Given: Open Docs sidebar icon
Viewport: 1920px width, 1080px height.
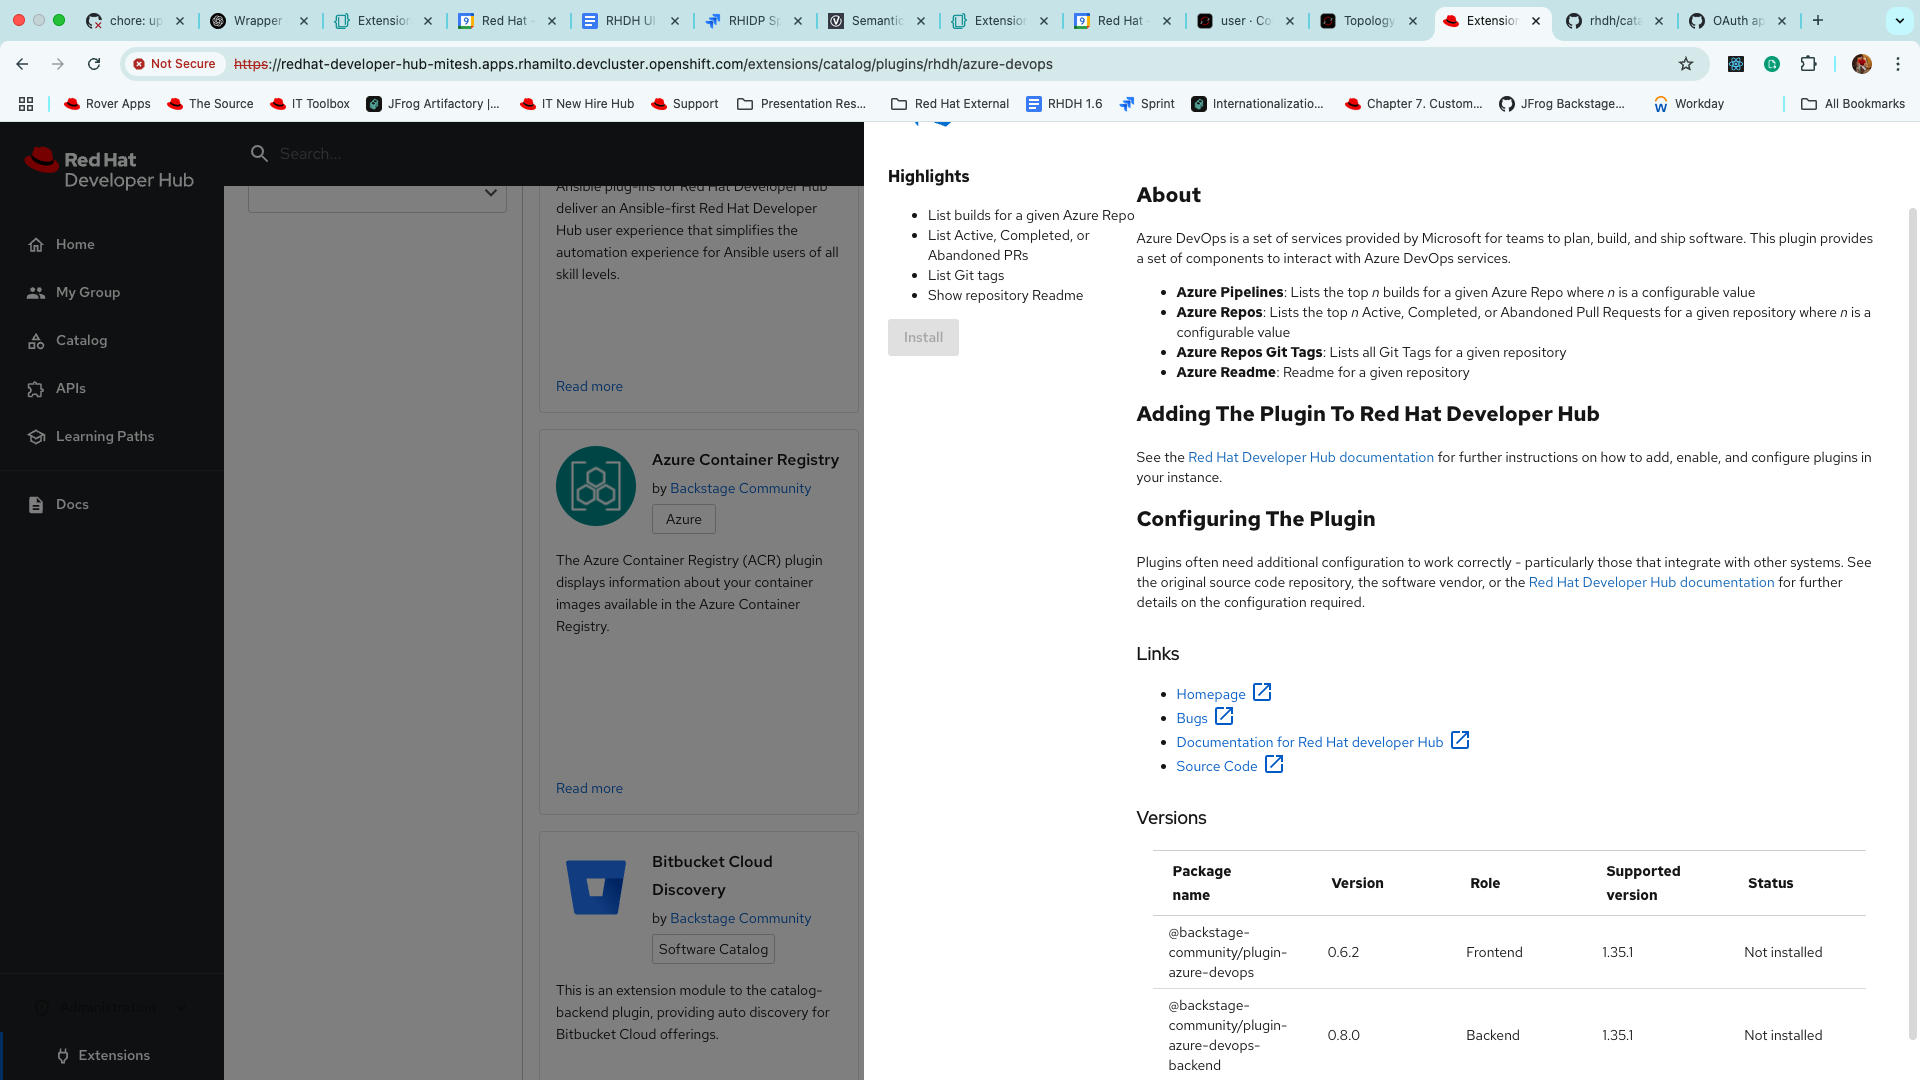Looking at the screenshot, I should tap(36, 505).
